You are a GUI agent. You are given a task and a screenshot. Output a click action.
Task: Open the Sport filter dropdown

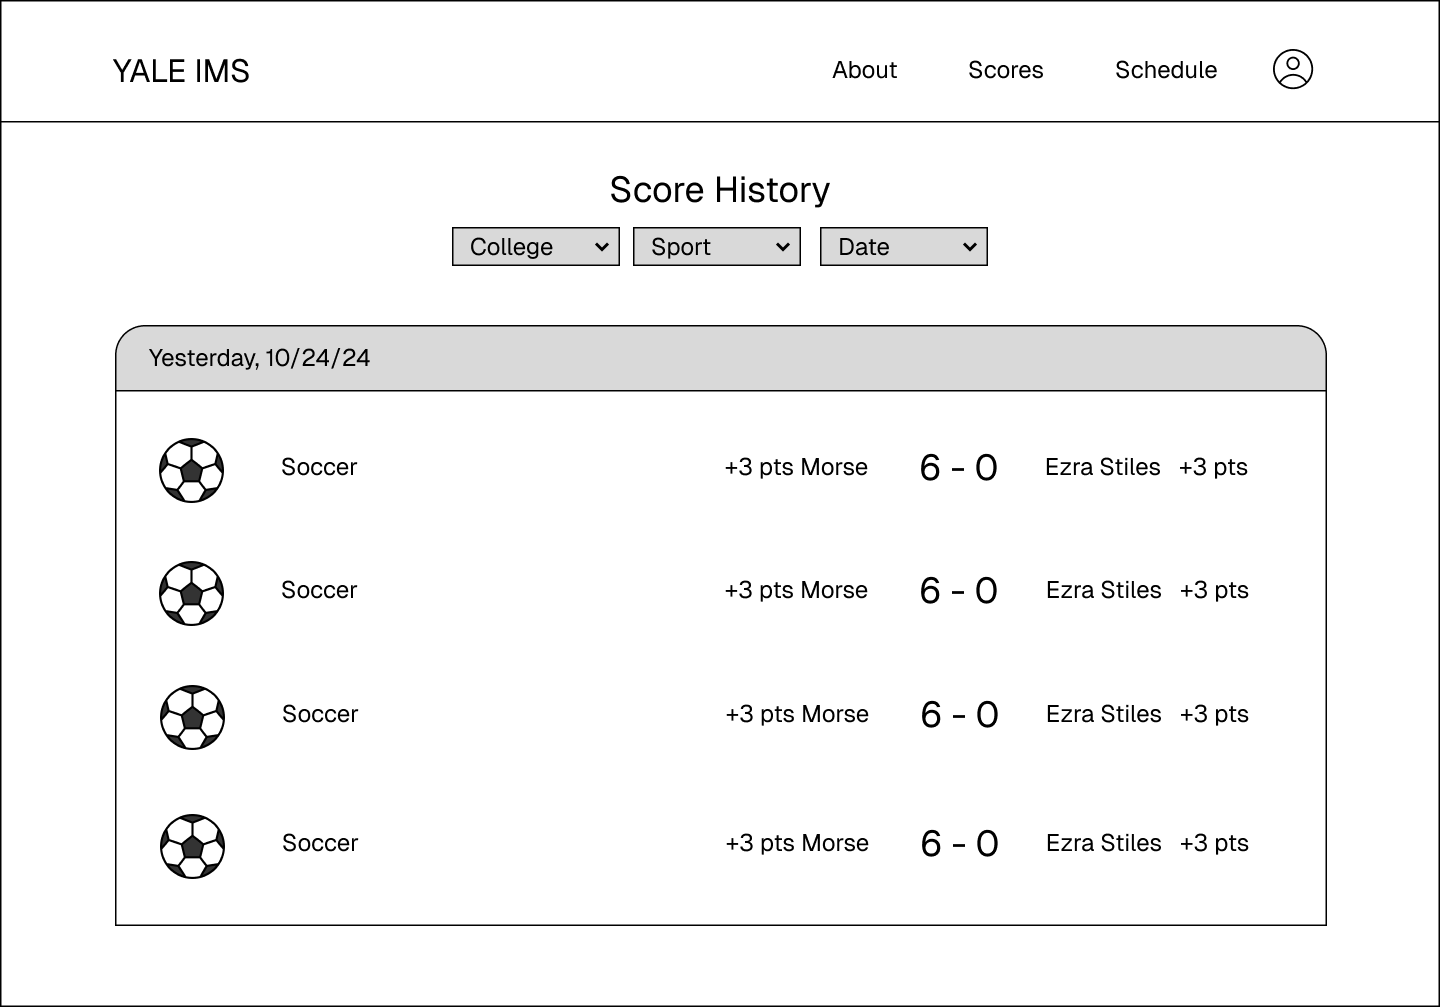716,247
